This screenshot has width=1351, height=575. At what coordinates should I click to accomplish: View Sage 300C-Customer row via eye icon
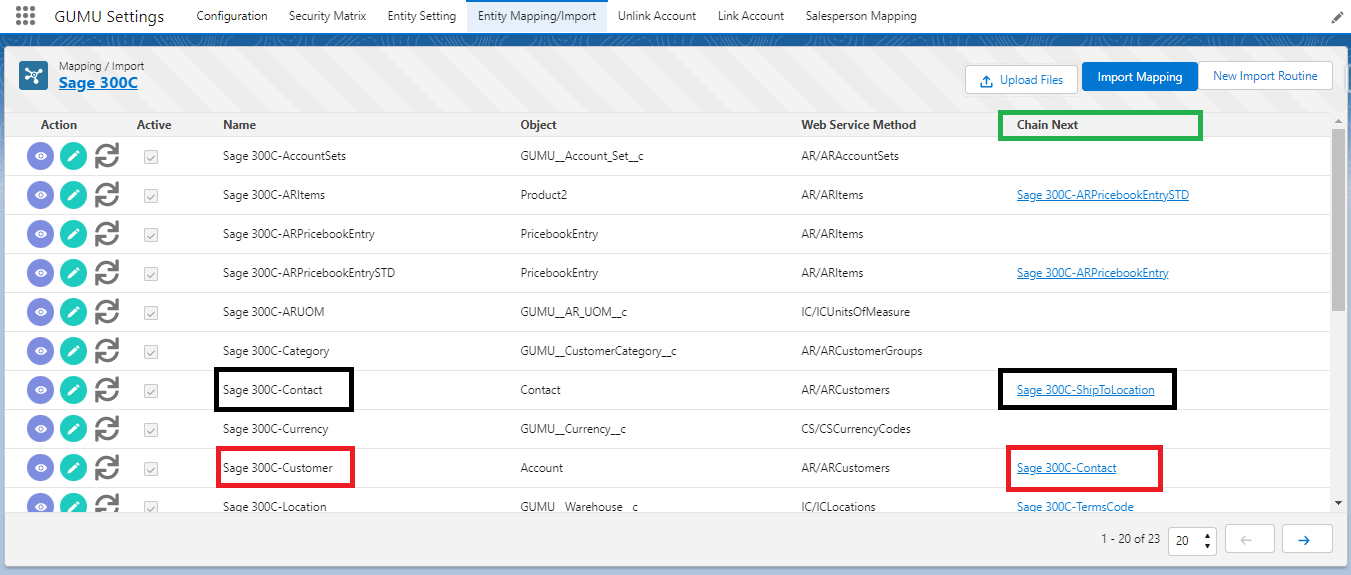point(40,469)
